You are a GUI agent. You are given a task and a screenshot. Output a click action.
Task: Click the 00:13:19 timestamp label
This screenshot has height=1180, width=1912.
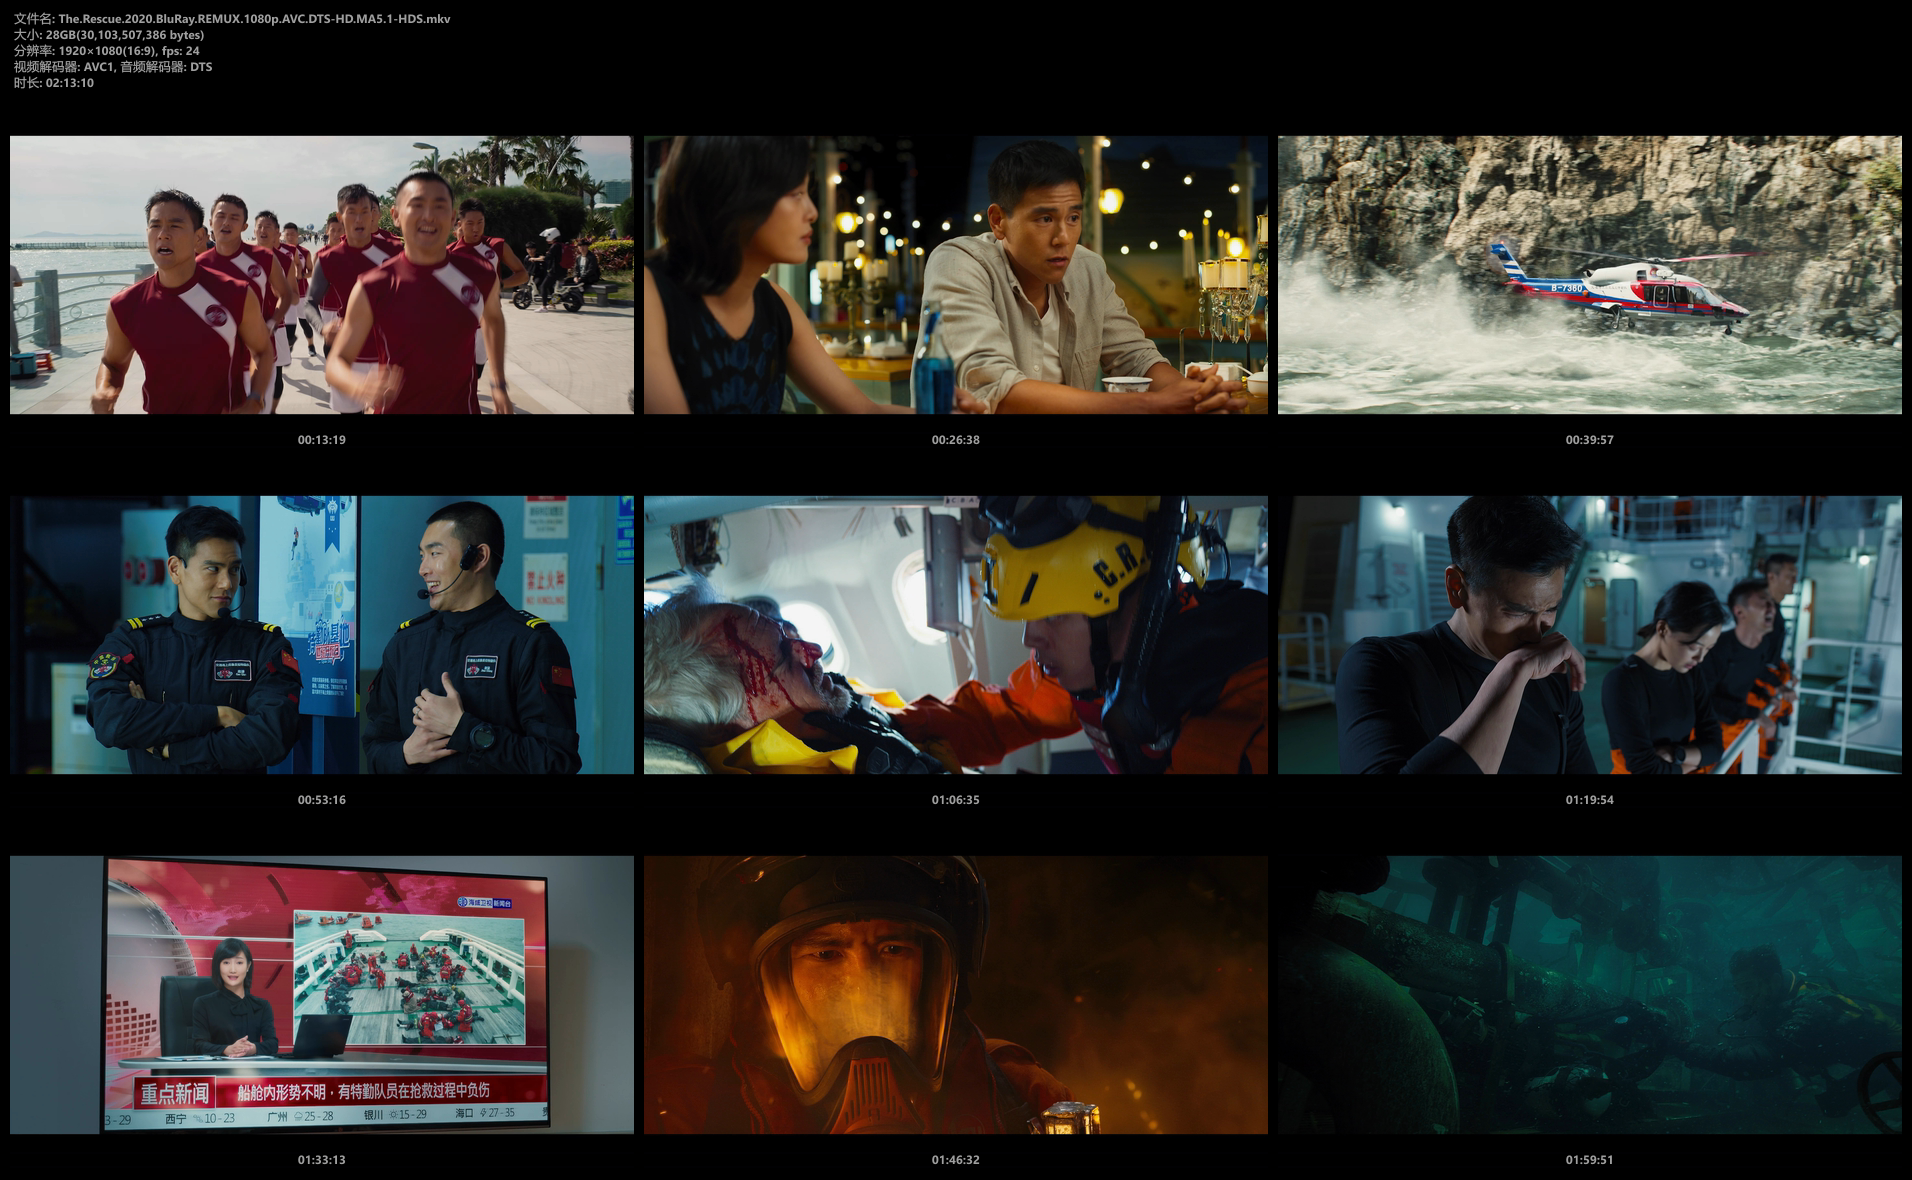click(321, 440)
